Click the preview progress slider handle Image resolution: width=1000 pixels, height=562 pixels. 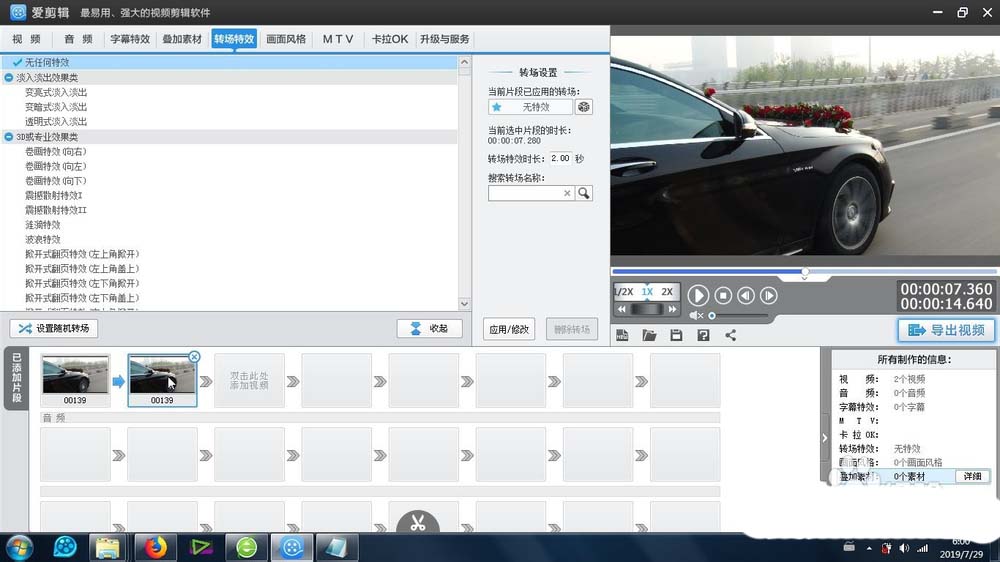click(x=805, y=272)
